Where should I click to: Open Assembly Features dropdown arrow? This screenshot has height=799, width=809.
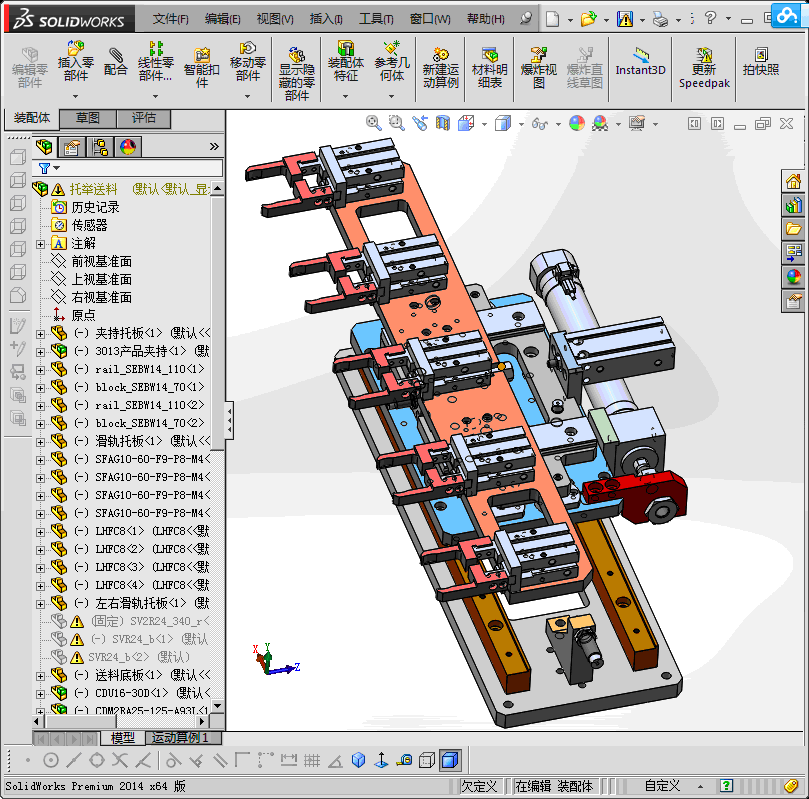[346, 96]
